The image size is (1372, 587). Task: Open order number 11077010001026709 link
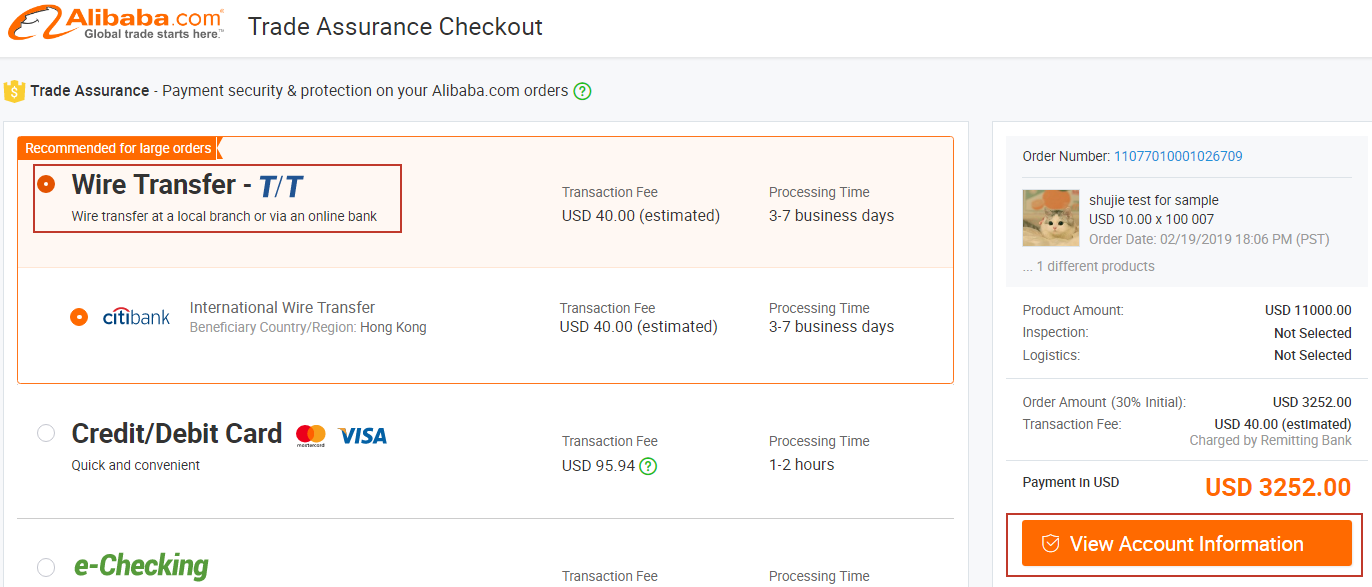(x=1178, y=156)
